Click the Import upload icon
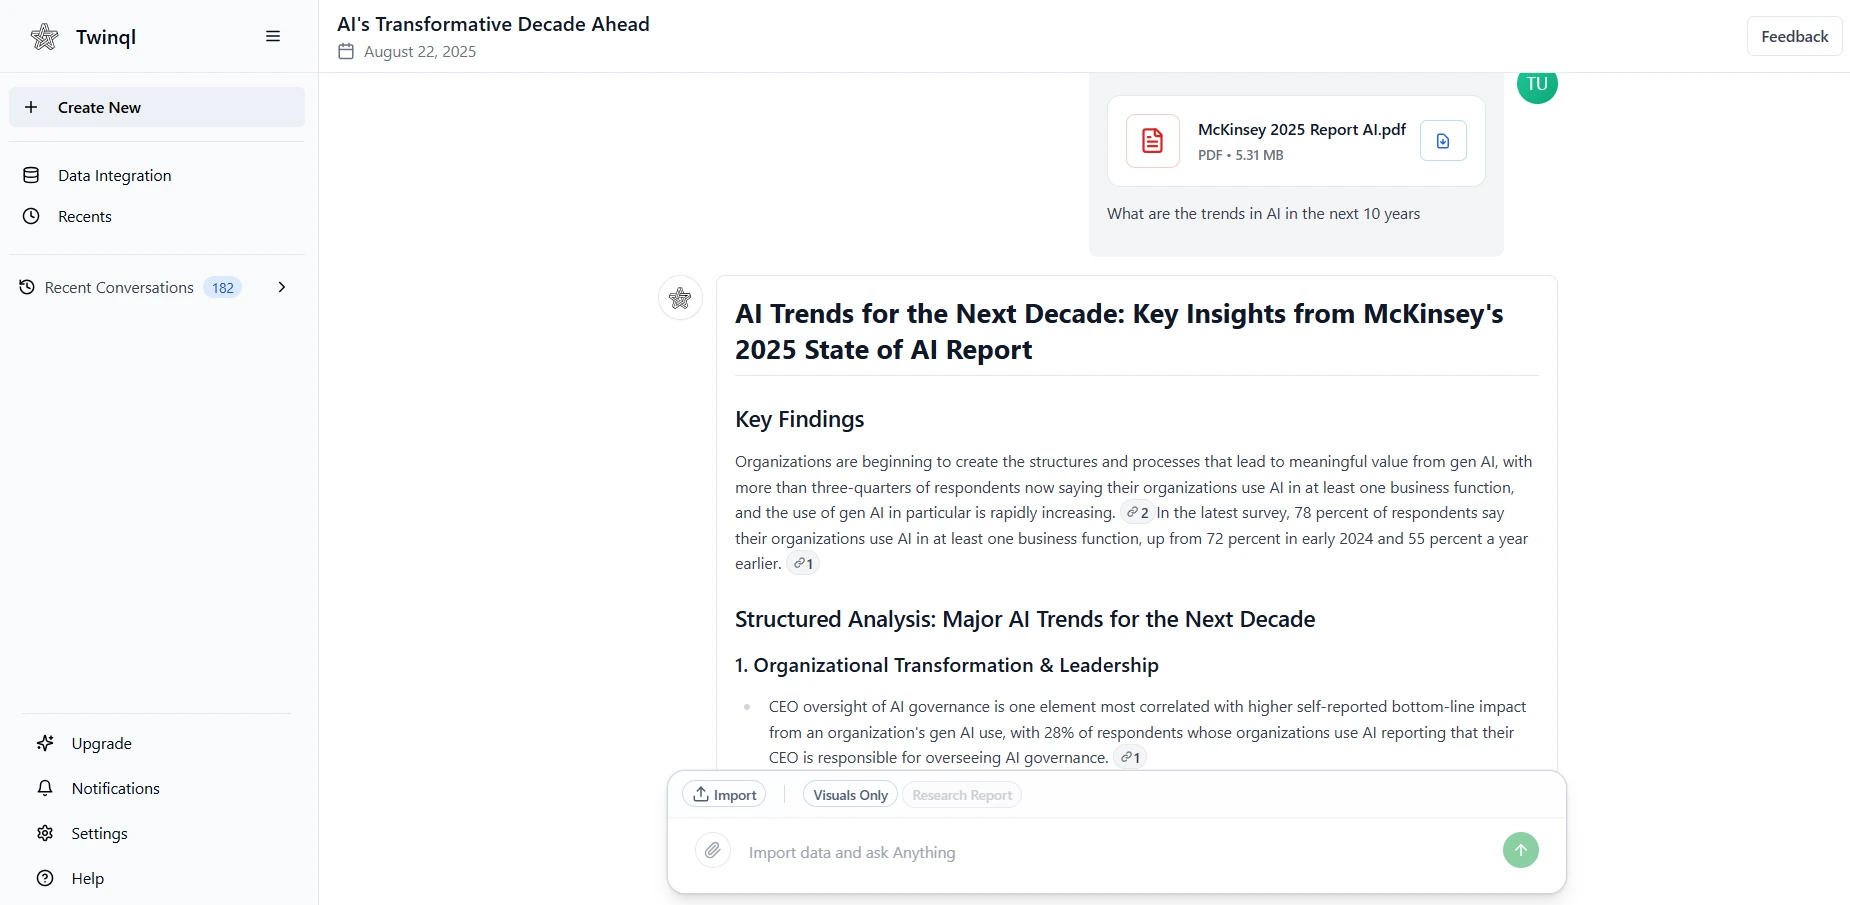The width and height of the screenshot is (1850, 905). 703,793
